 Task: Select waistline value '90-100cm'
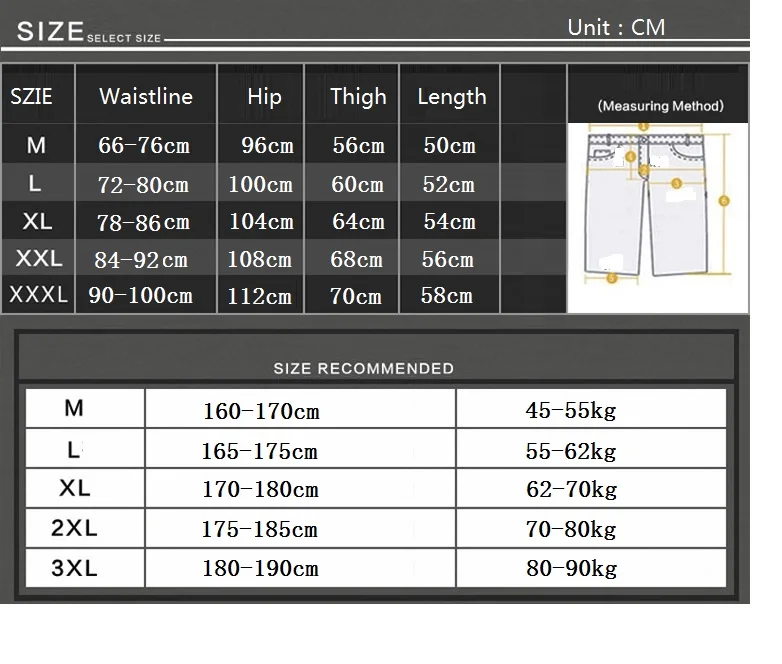point(140,296)
